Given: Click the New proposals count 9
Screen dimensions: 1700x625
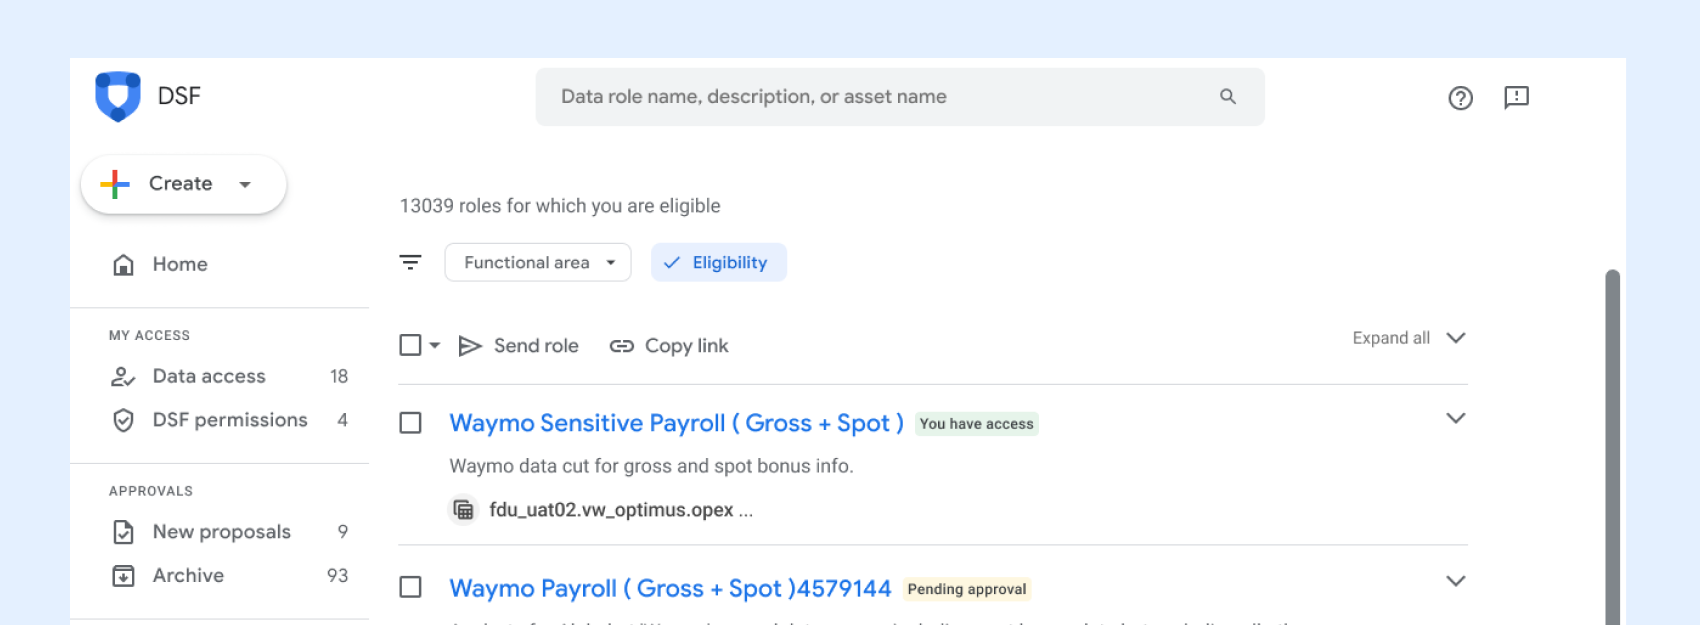Looking at the screenshot, I should tap(343, 532).
